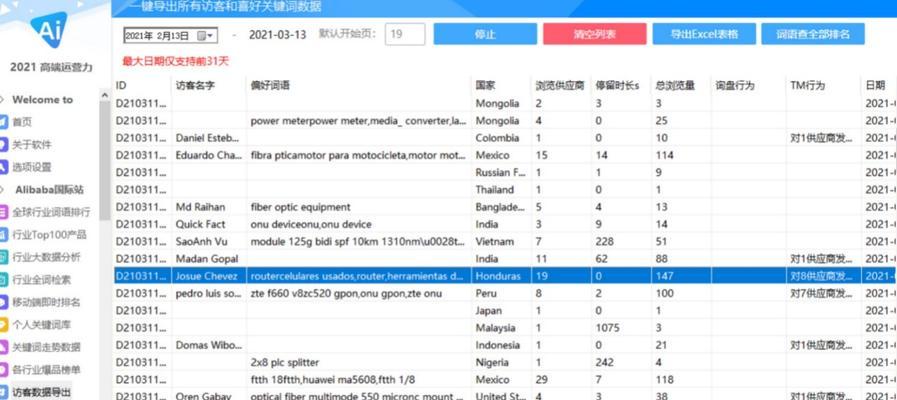Click the 默认开始页 input field showing 19

tap(405, 34)
